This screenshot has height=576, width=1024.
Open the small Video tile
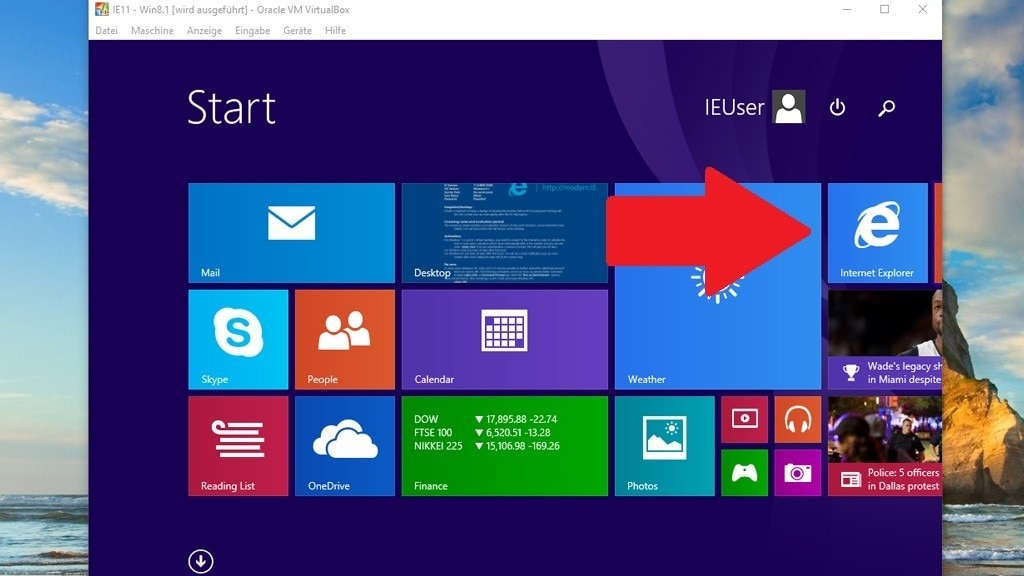point(744,419)
